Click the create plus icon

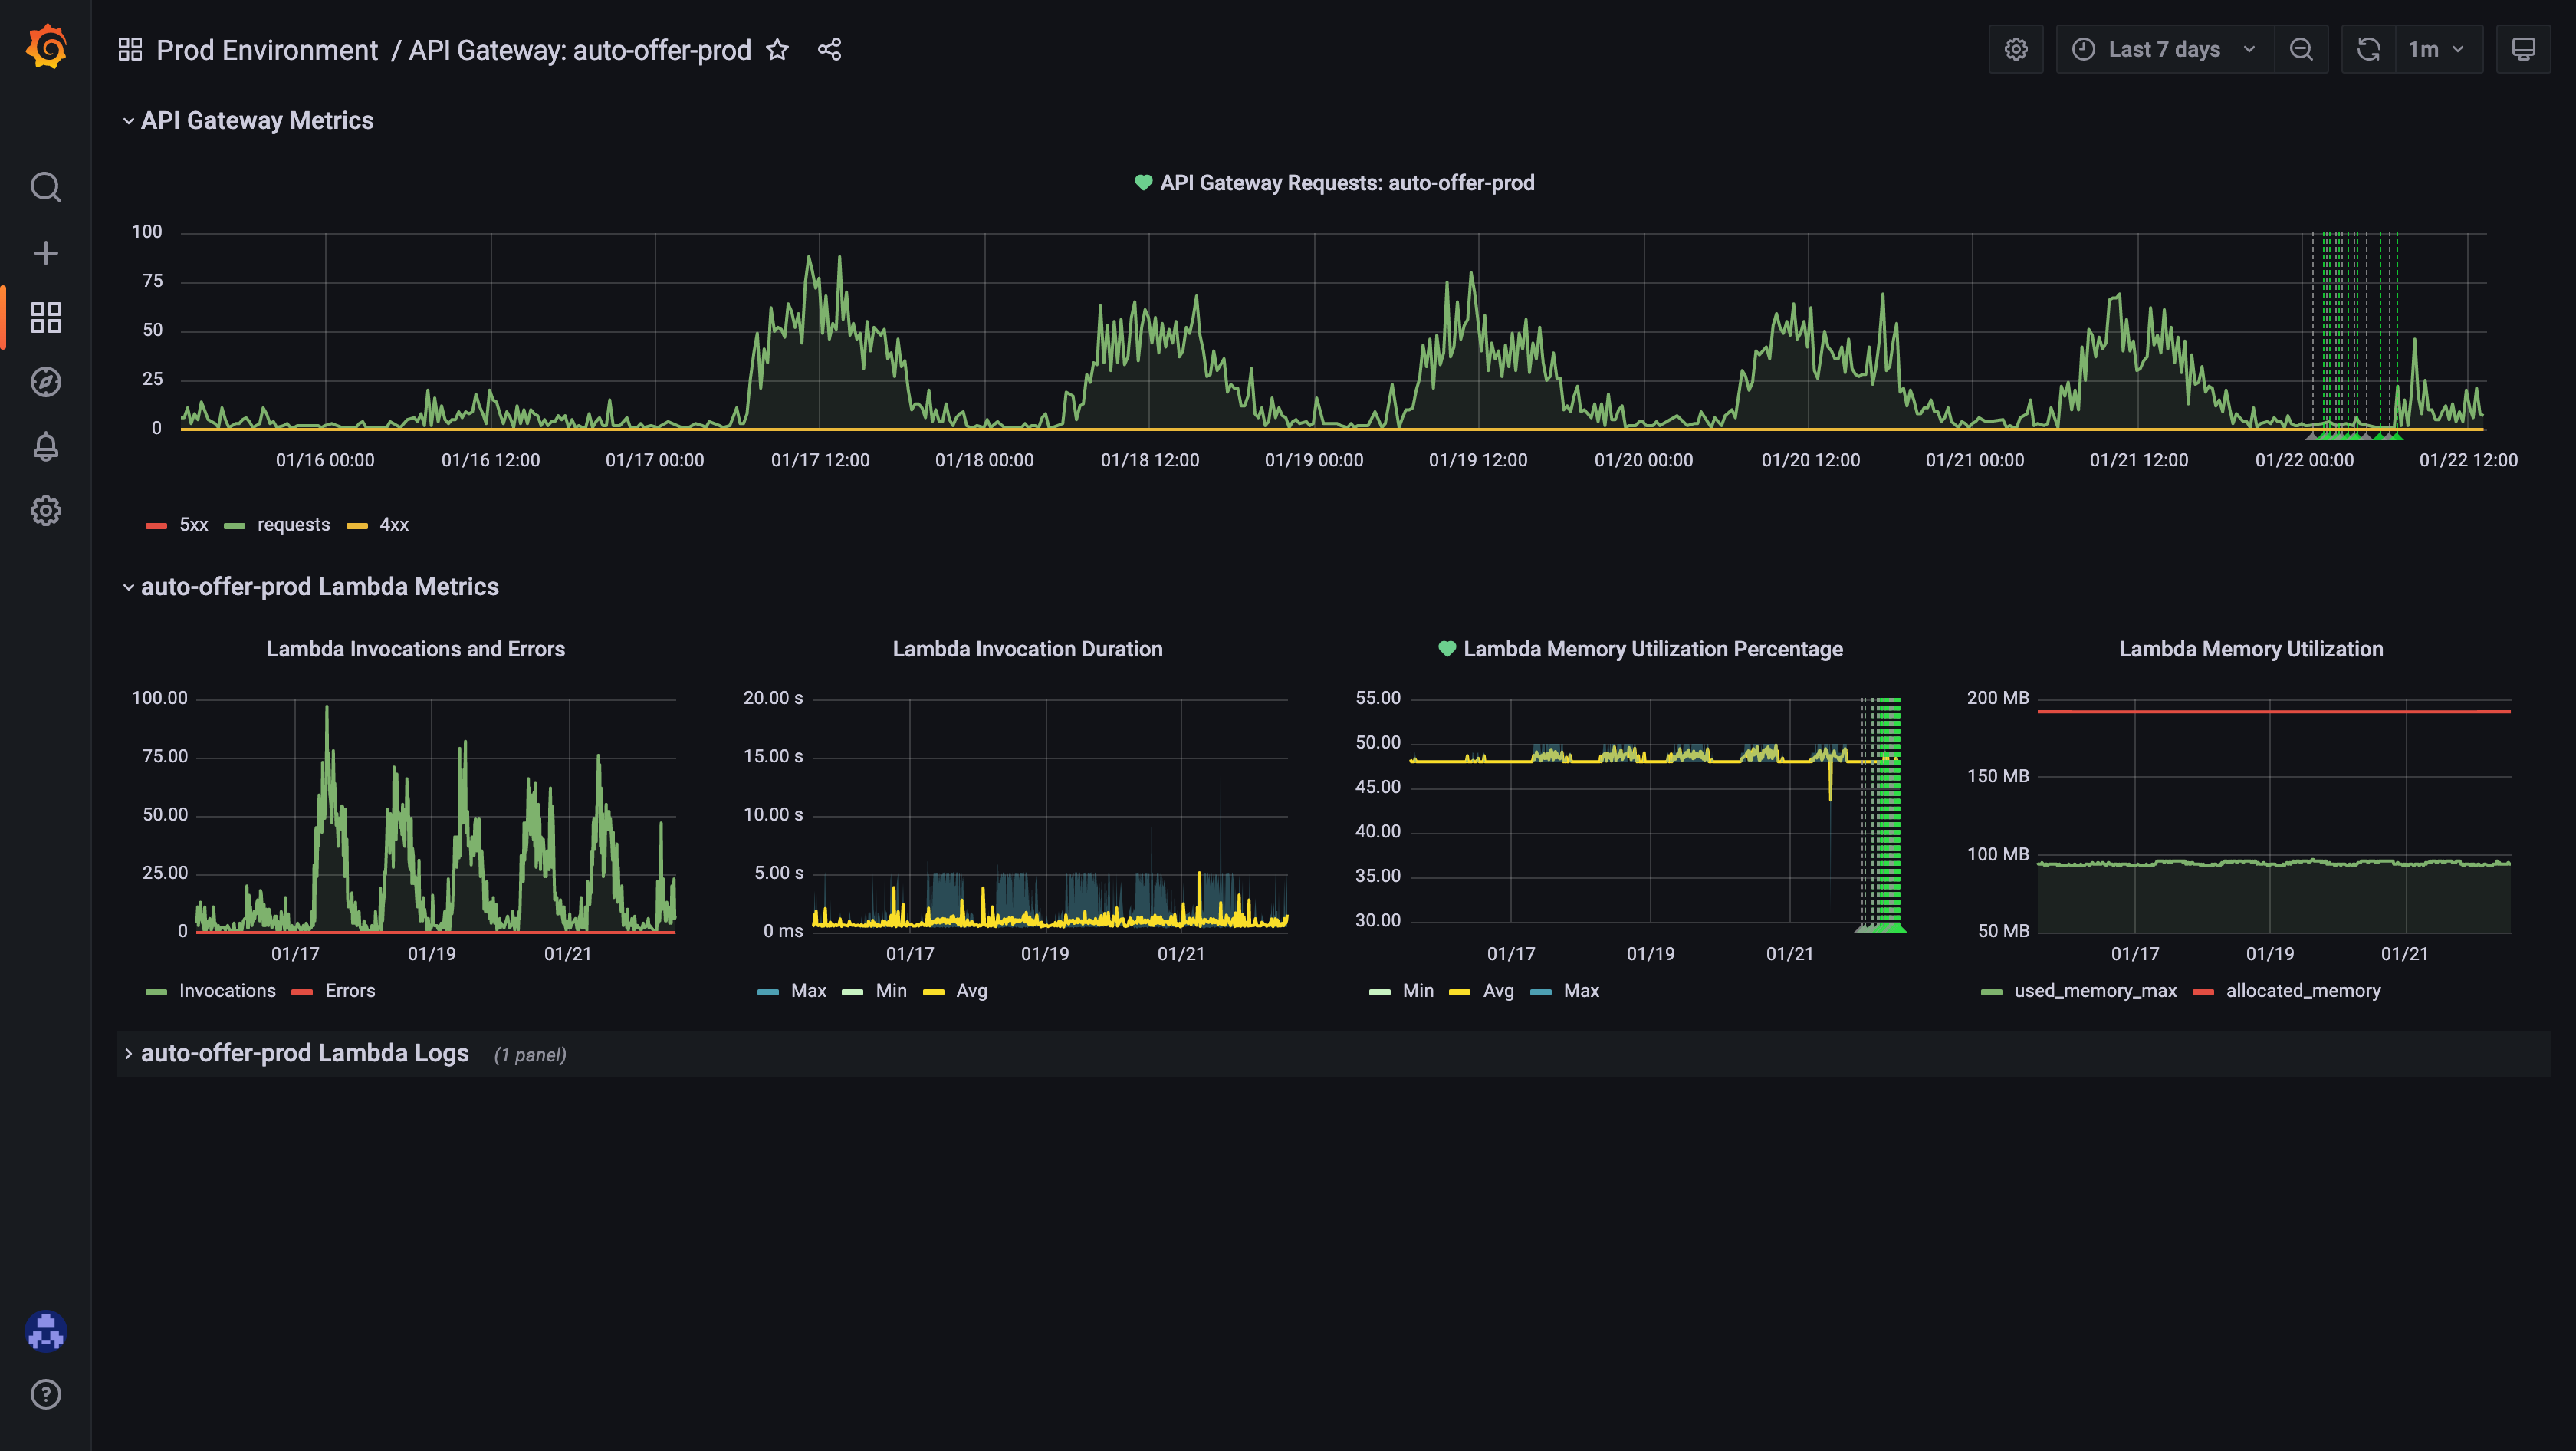[x=46, y=253]
